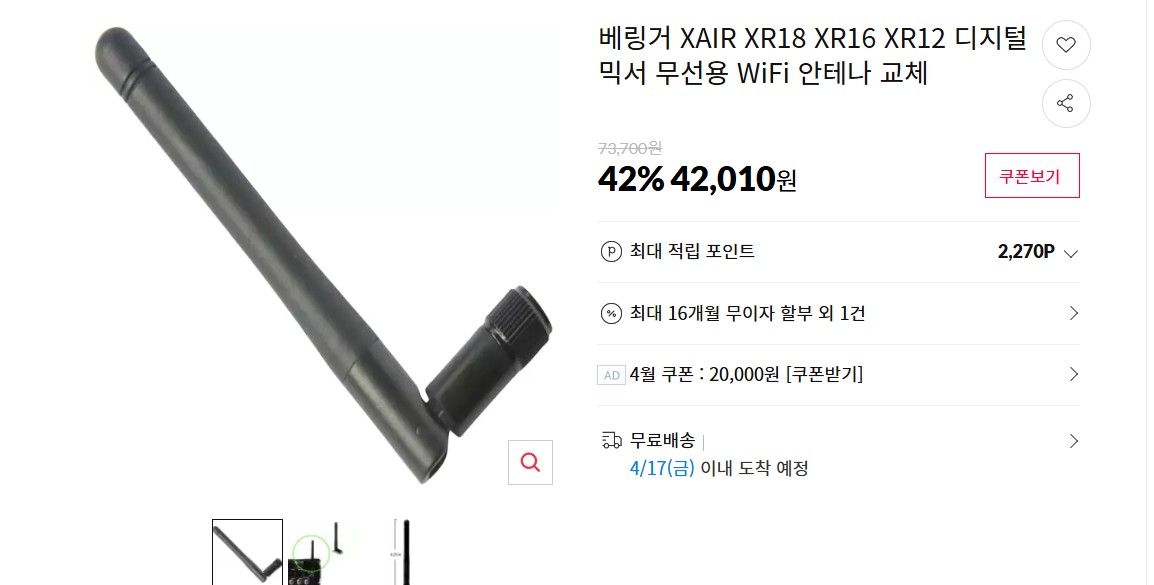Add product to wishlist with heart icon

pyautogui.click(x=1066, y=45)
